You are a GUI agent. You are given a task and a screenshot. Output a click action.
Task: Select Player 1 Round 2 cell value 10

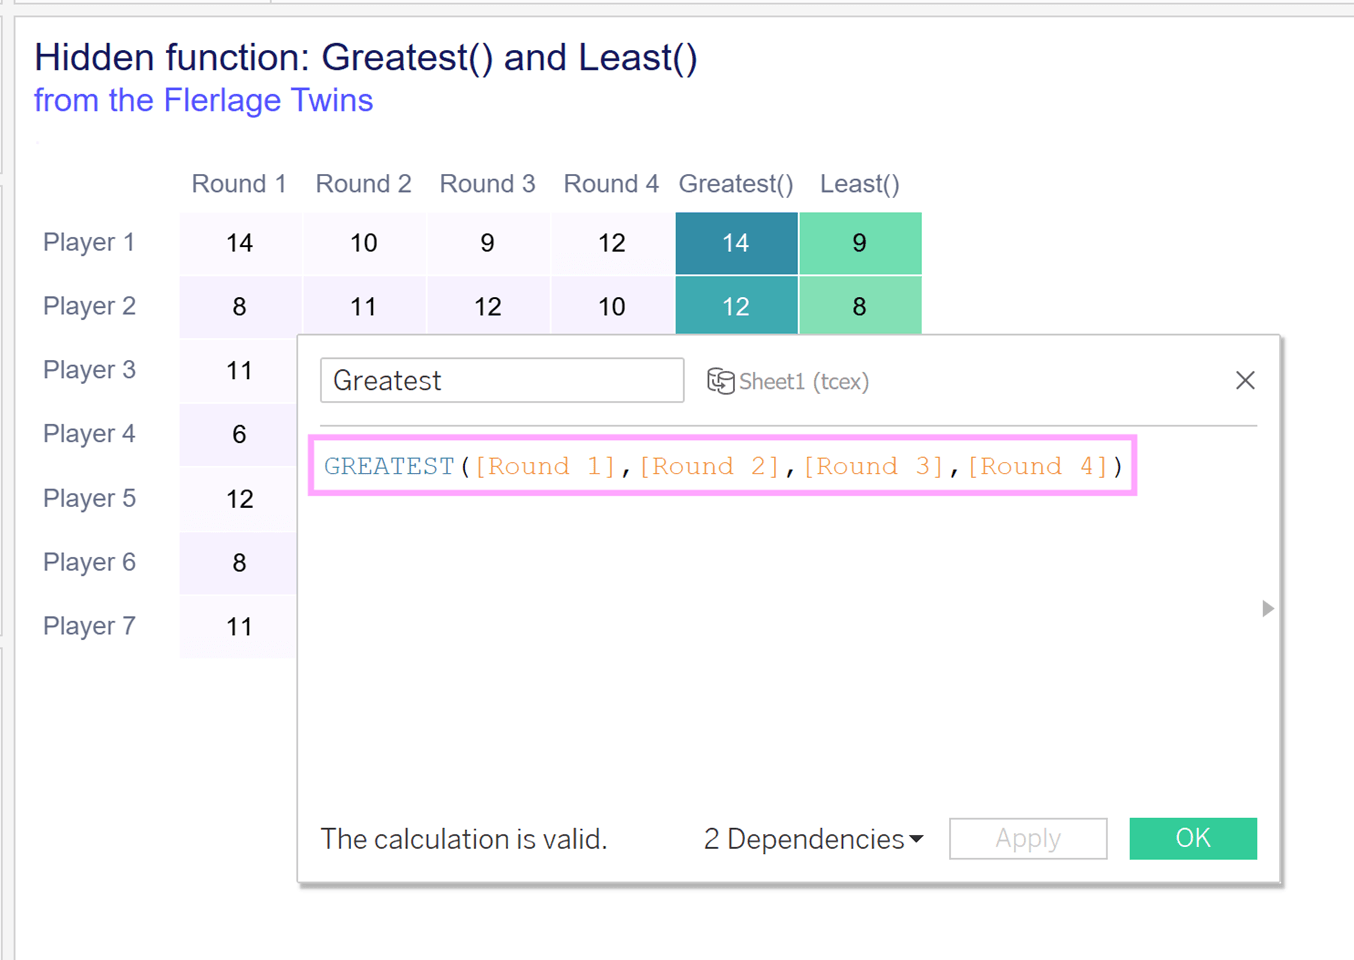[x=364, y=243]
